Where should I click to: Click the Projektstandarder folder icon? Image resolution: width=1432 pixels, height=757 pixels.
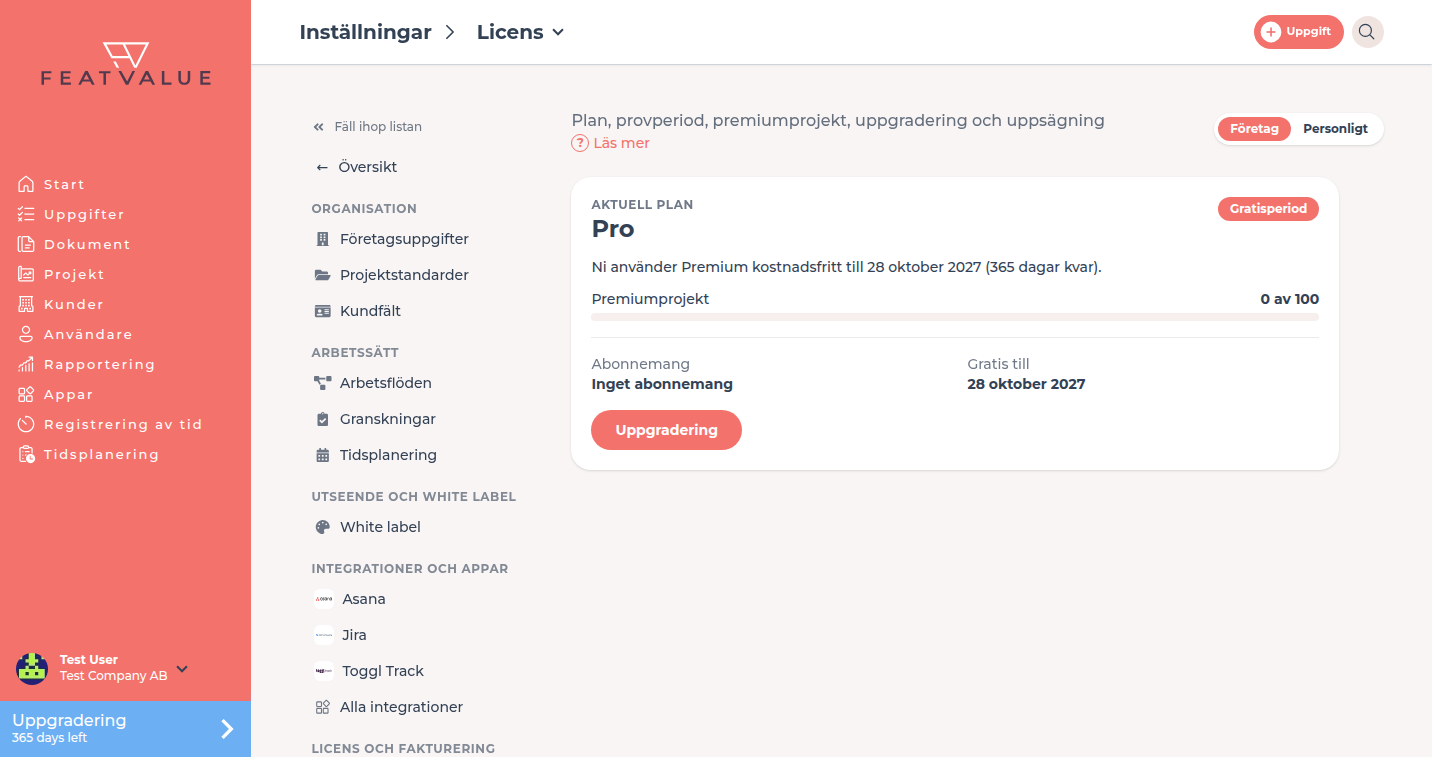[322, 275]
